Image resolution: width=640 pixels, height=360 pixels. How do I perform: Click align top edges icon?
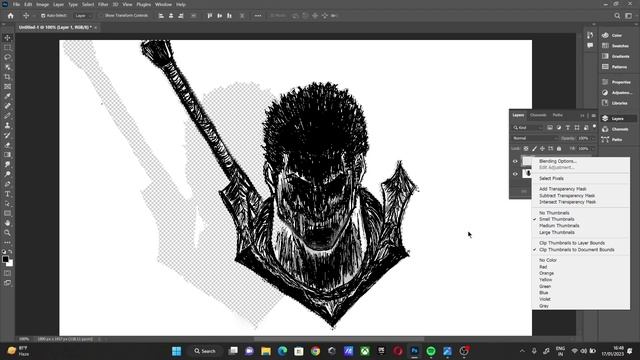coord(210,16)
